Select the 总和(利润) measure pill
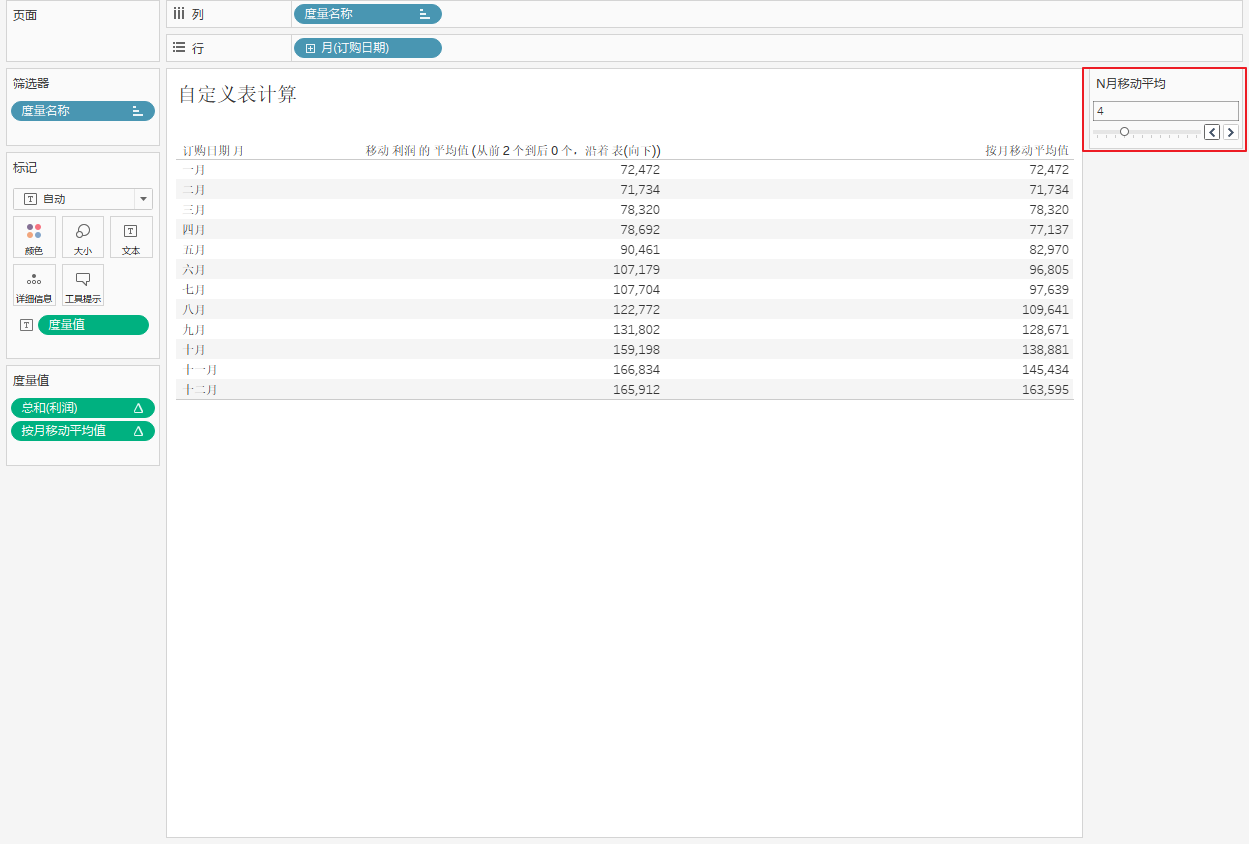1249x844 pixels. [83, 408]
